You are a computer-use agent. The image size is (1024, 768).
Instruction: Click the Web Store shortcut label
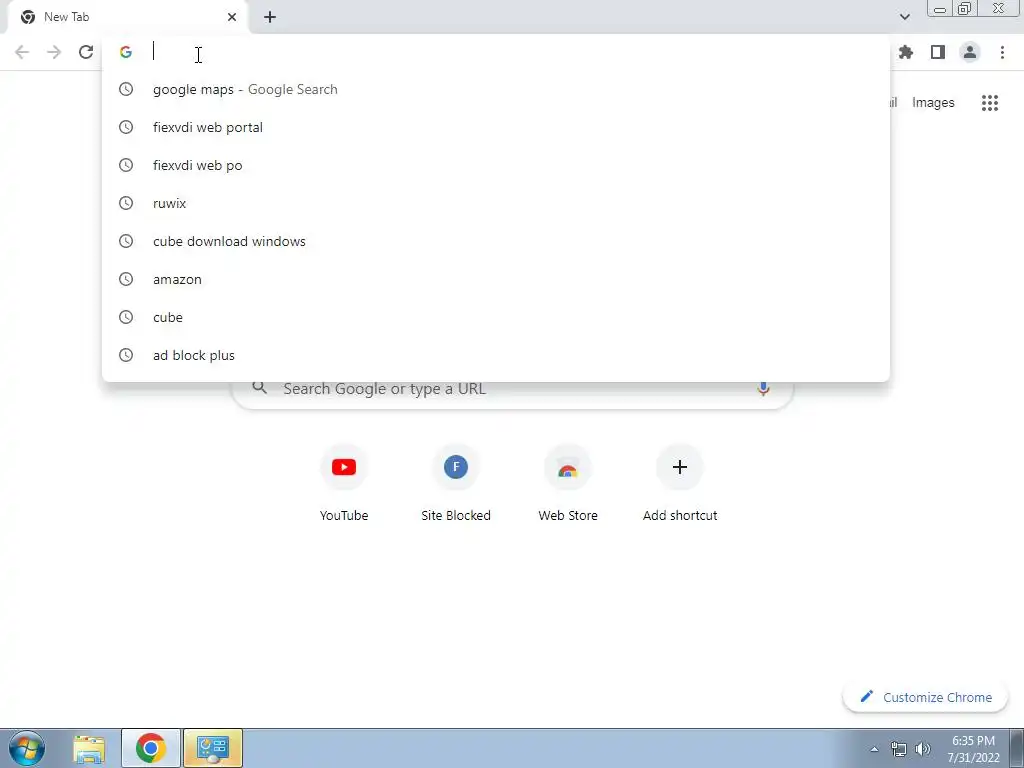click(x=568, y=515)
